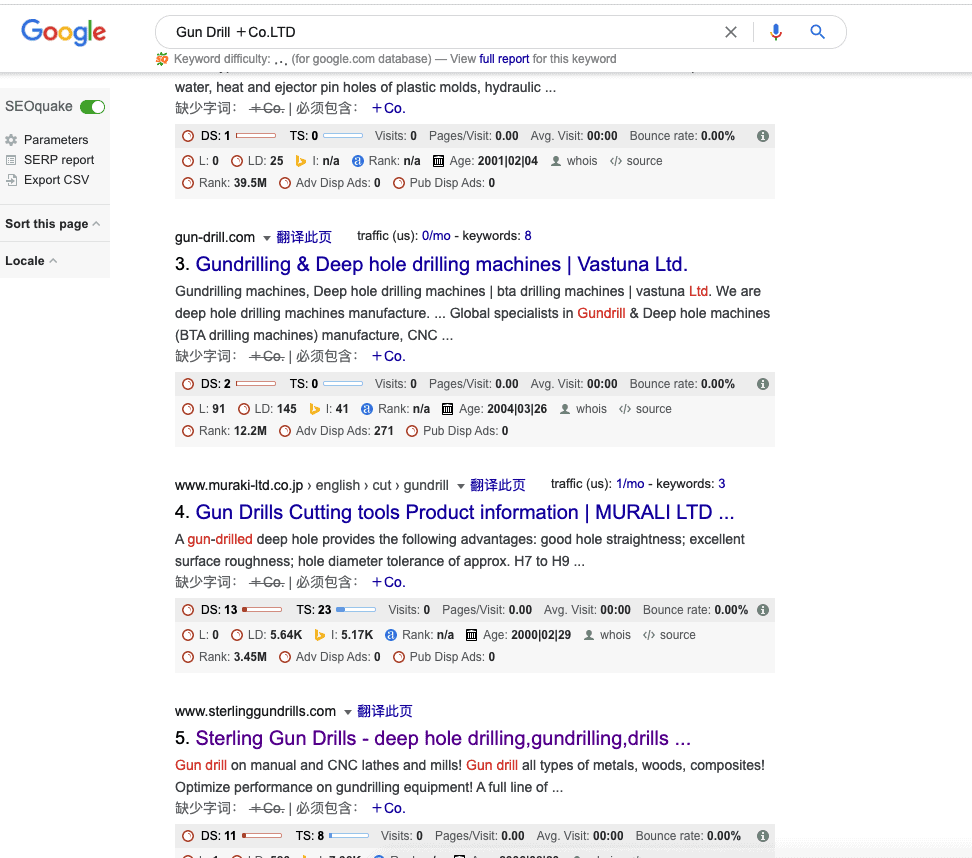Click the TS: 23 blue progress bar
The width and height of the screenshot is (972, 858).
(x=356, y=610)
